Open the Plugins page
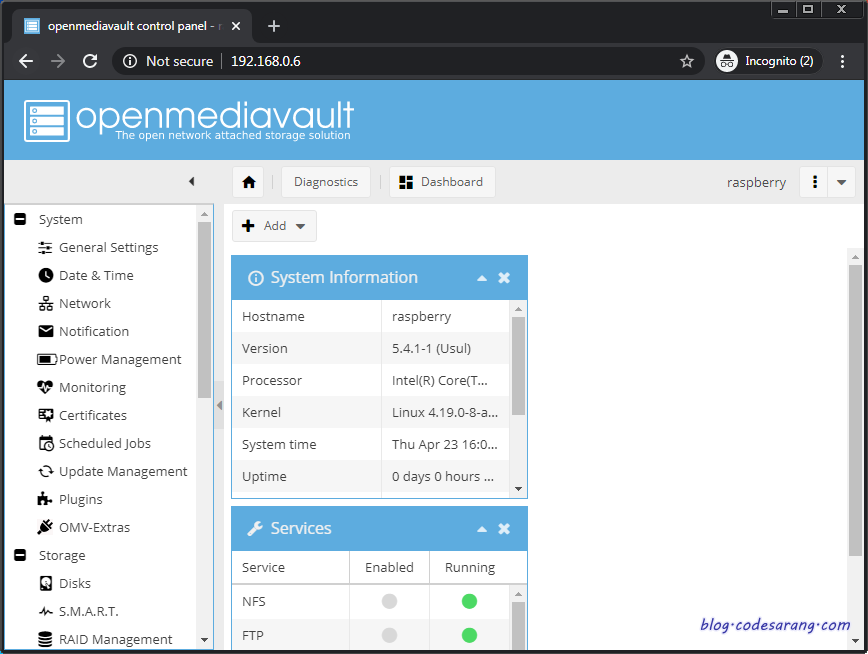Image resolution: width=868 pixels, height=654 pixels. point(70,499)
